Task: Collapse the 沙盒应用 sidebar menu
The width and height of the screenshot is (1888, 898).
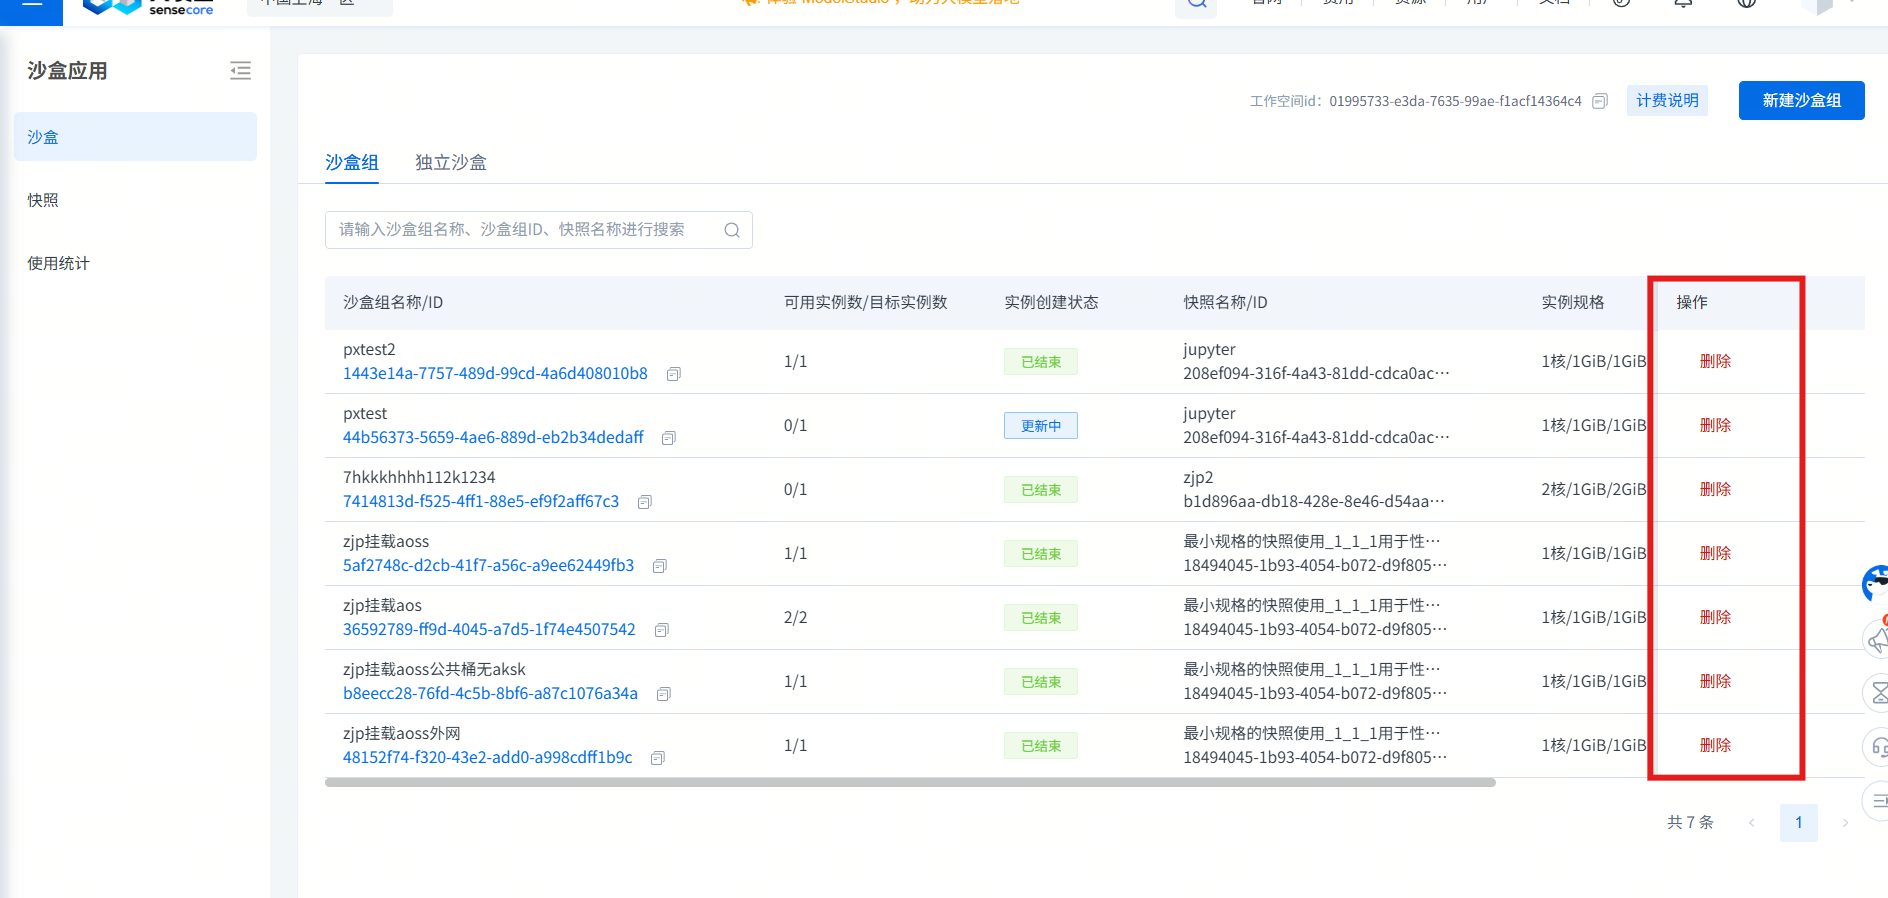Action: tap(240, 71)
